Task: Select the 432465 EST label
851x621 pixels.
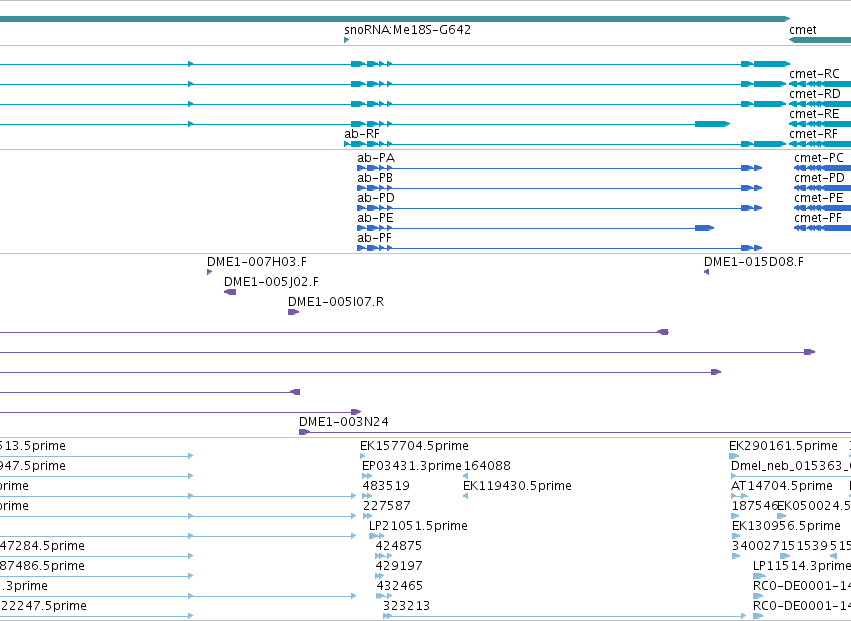Action: coord(399,586)
